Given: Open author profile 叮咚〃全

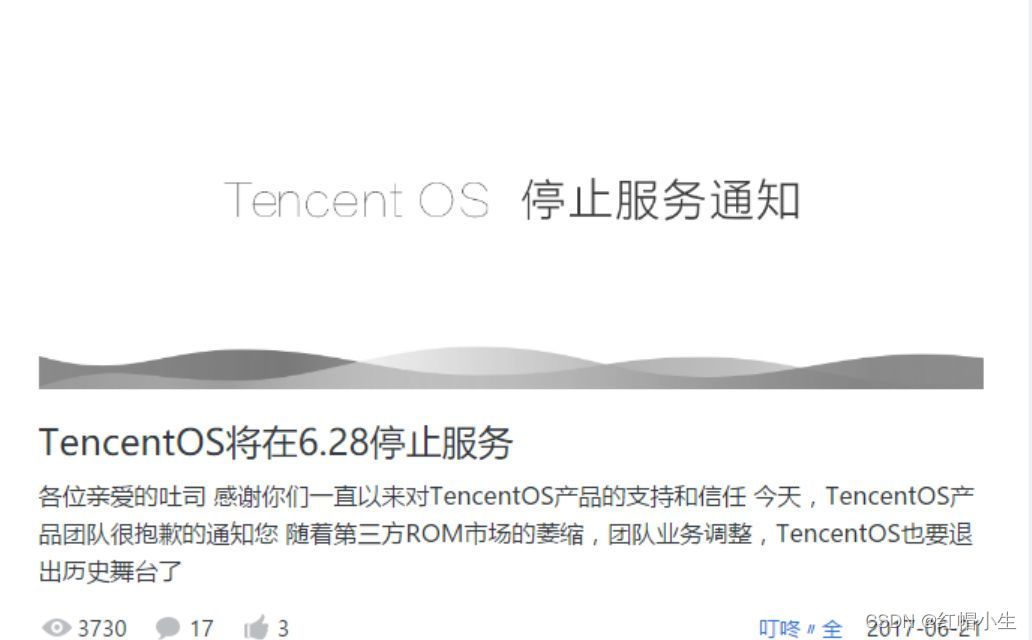Looking at the screenshot, I should click(800, 629).
